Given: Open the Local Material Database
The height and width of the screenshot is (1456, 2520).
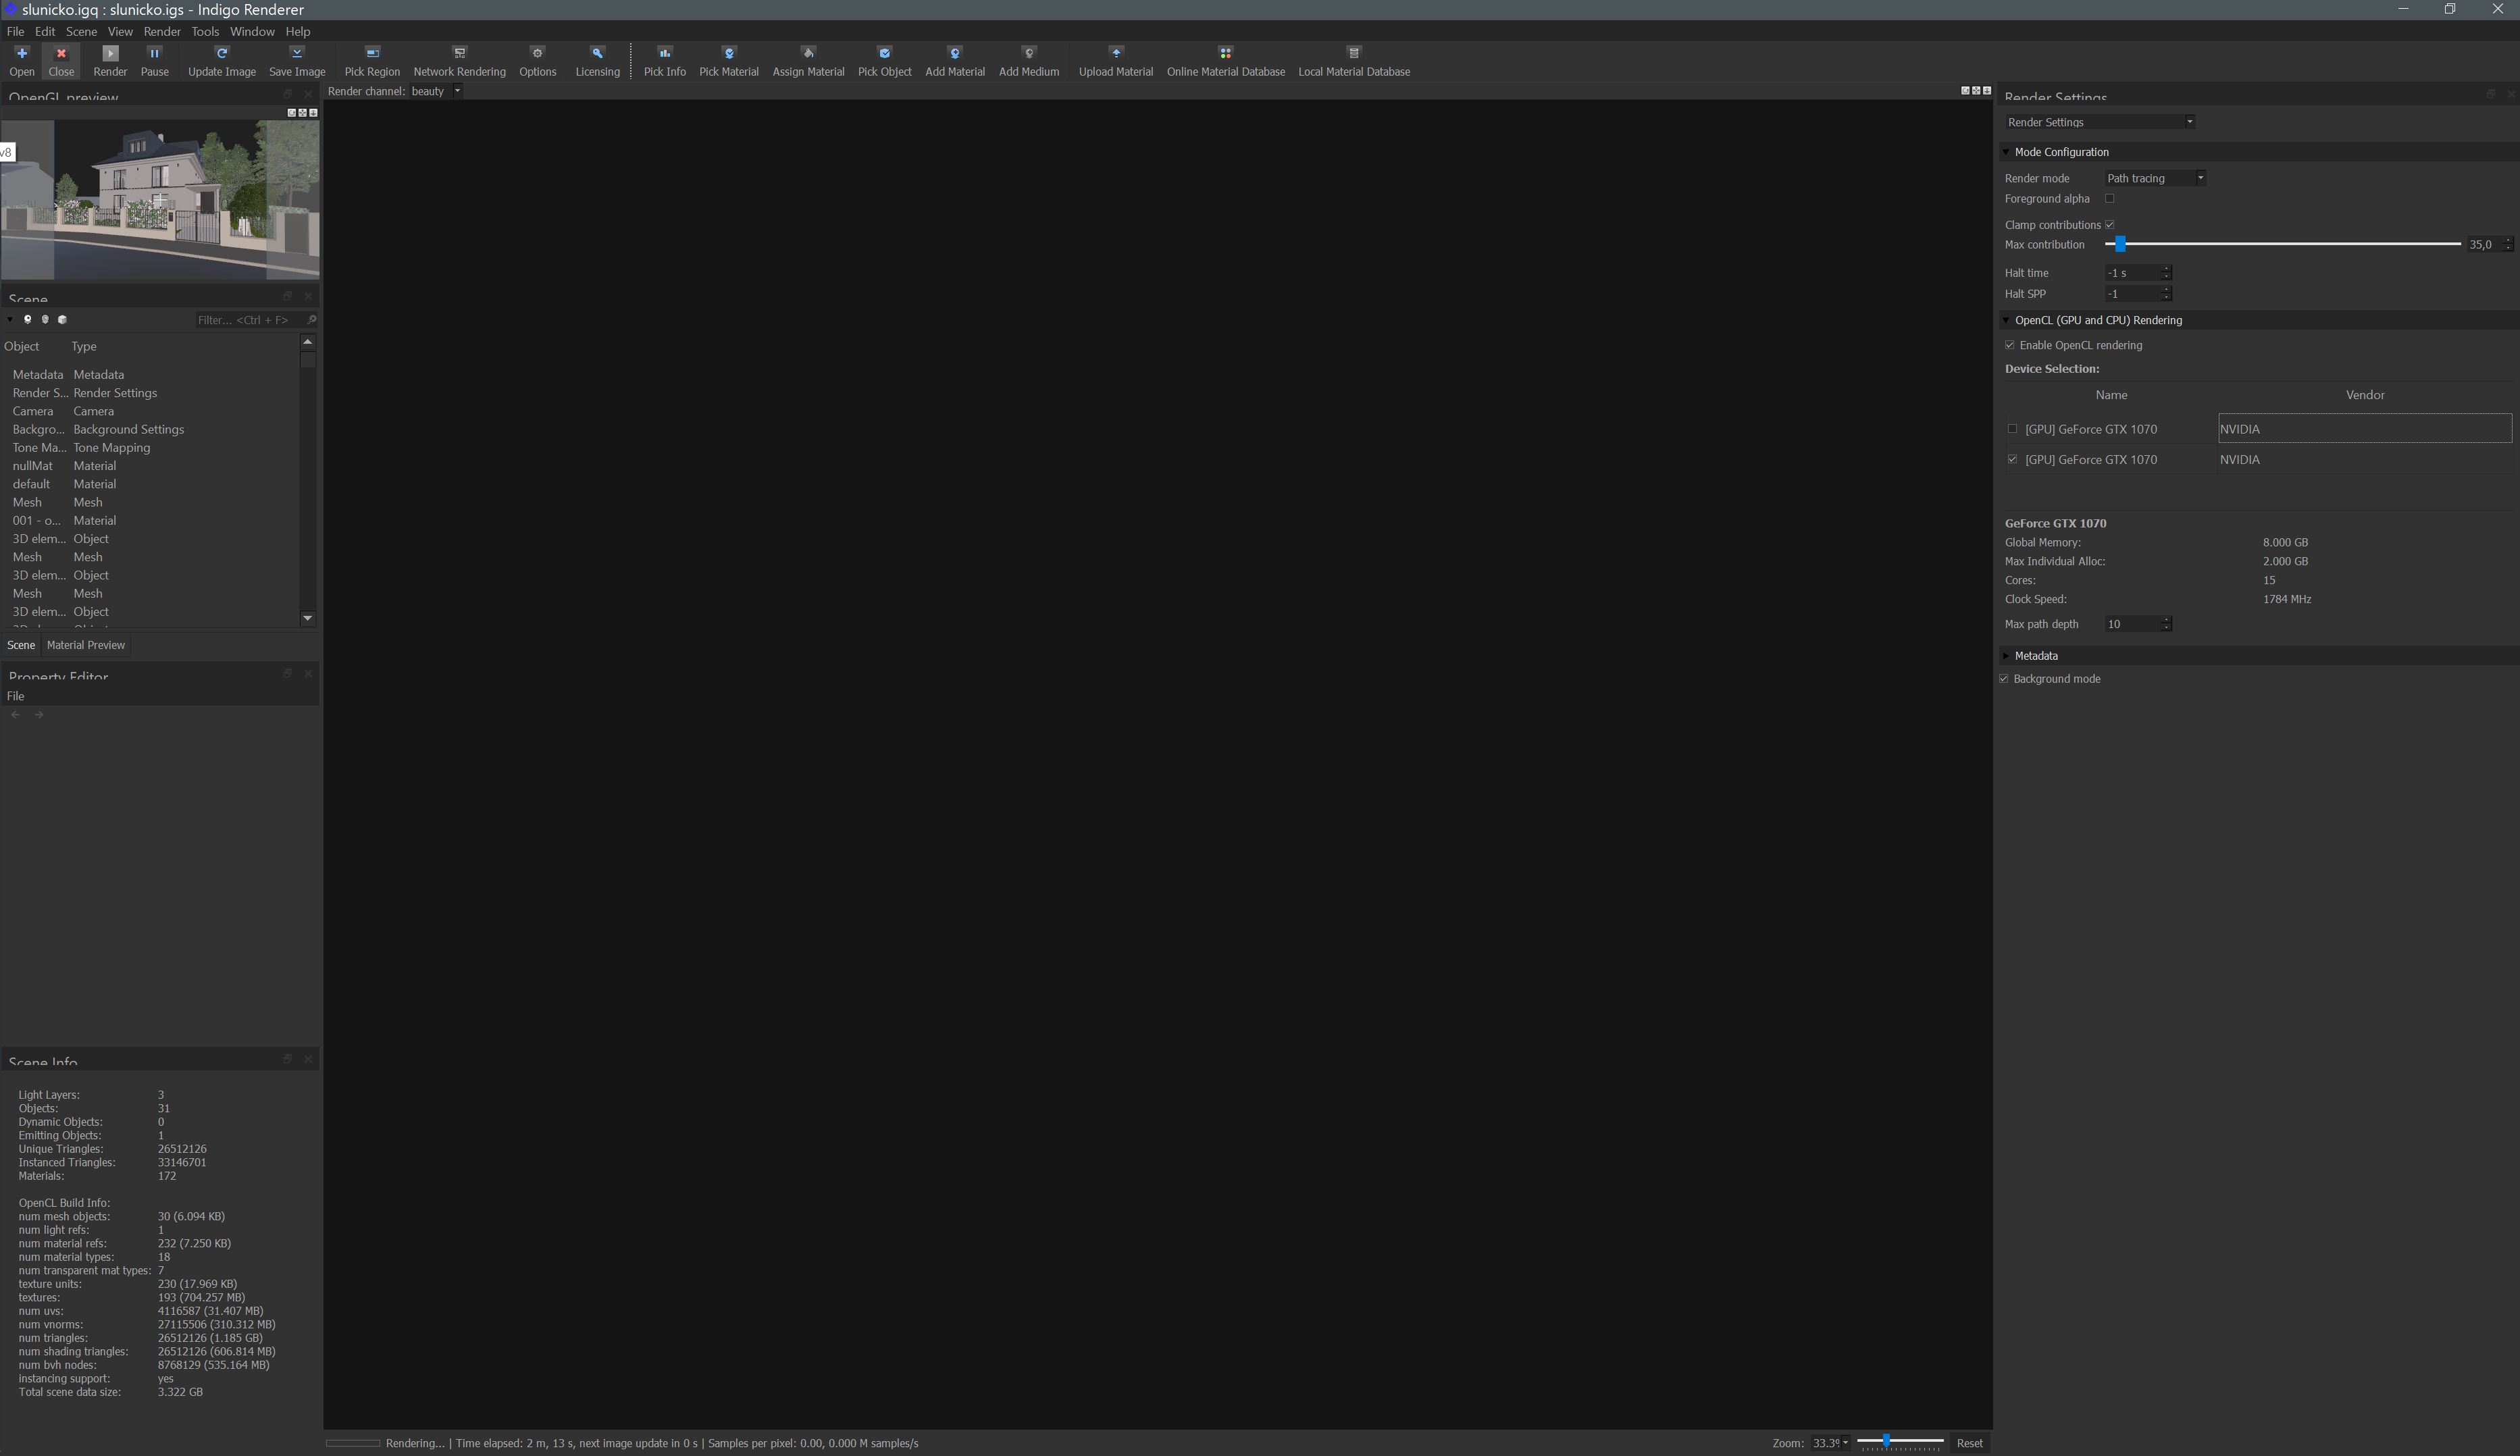Looking at the screenshot, I should pyautogui.click(x=1354, y=60).
